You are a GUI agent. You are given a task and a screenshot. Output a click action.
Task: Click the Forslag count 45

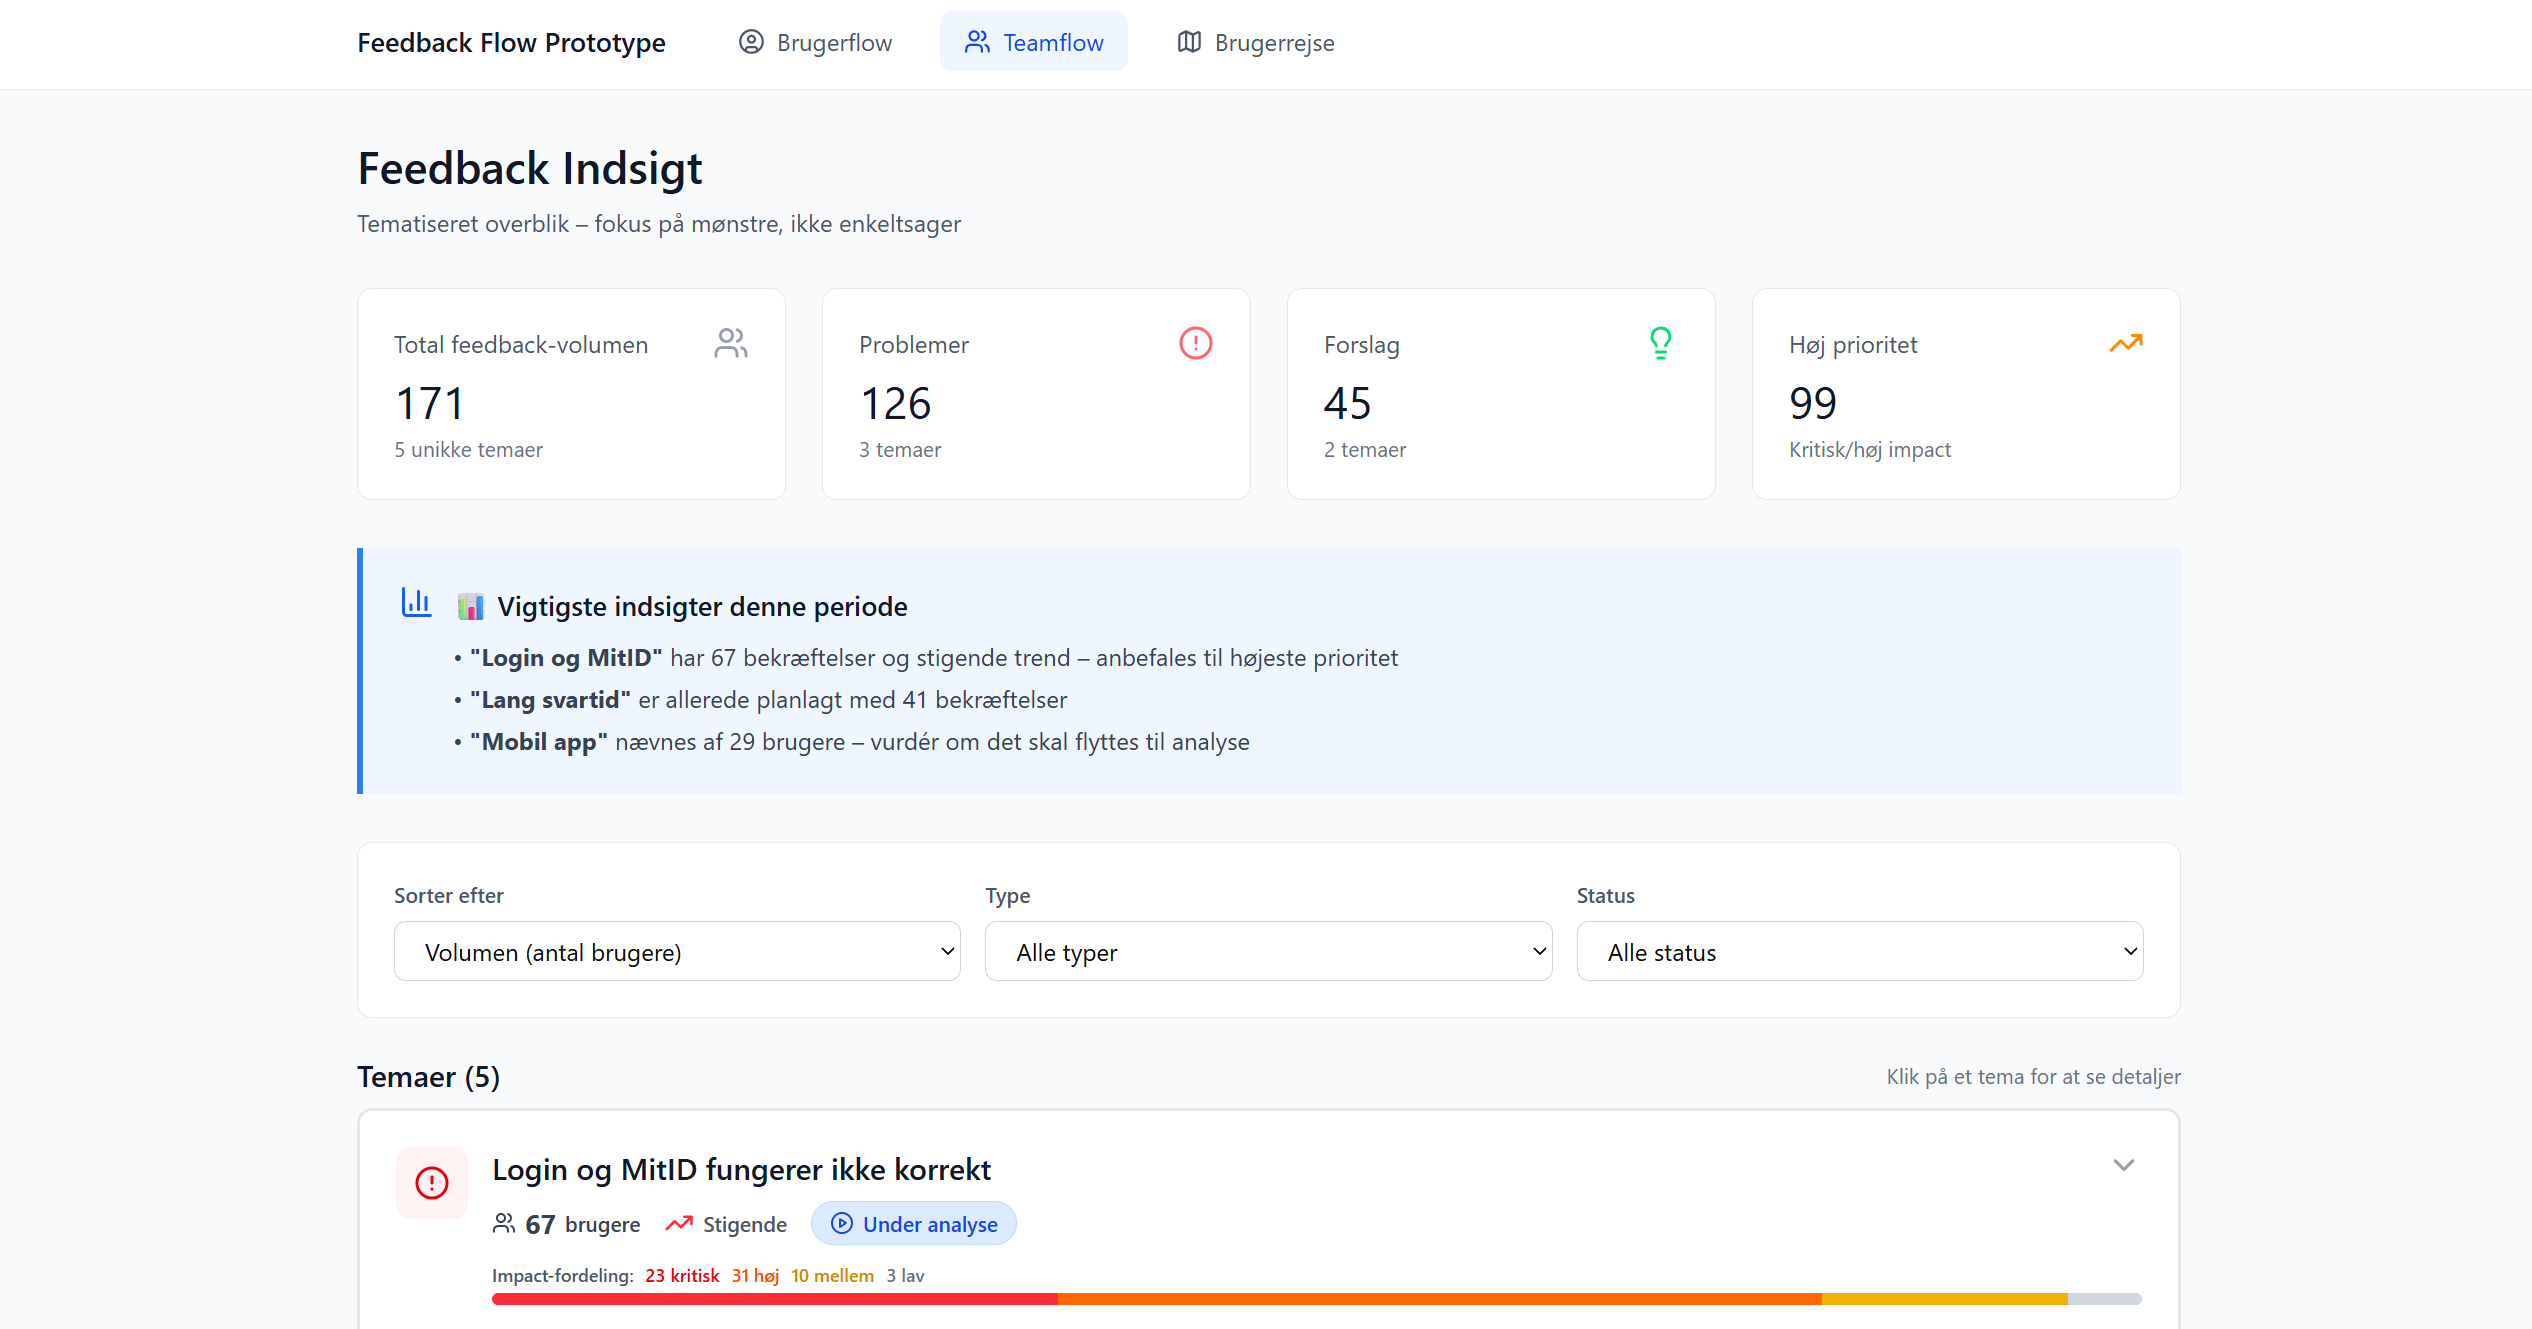(x=1347, y=403)
